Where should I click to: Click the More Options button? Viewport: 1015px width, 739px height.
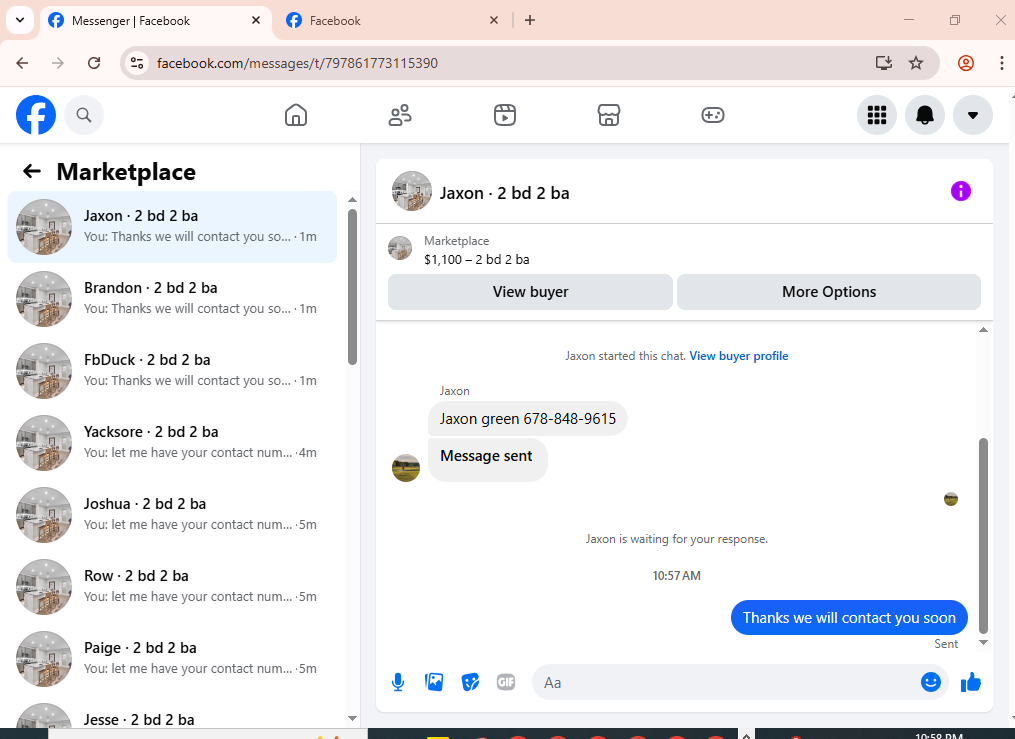(x=829, y=292)
